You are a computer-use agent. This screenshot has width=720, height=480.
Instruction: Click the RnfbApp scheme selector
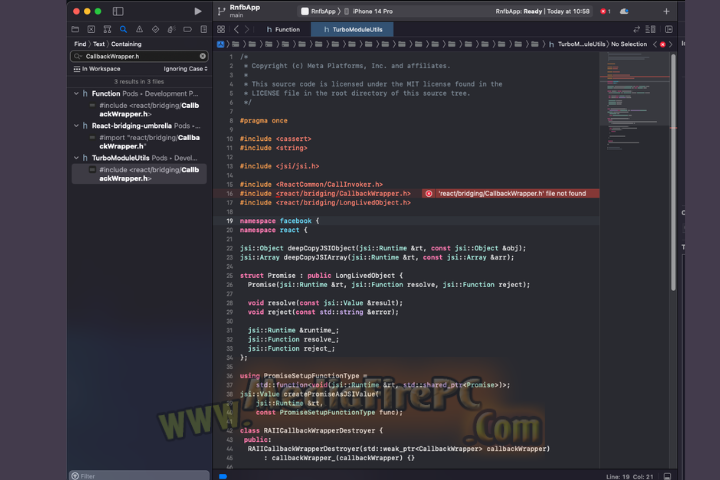coord(319,11)
